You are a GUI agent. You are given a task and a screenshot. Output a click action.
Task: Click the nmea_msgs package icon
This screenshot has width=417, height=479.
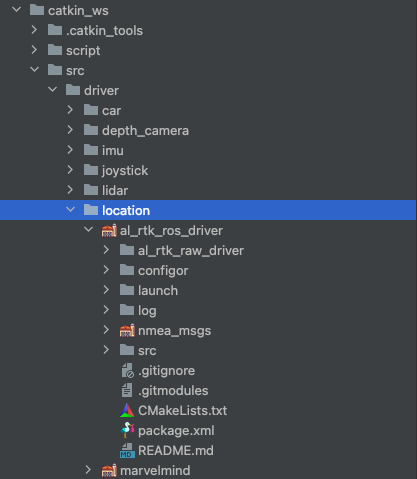click(x=127, y=330)
